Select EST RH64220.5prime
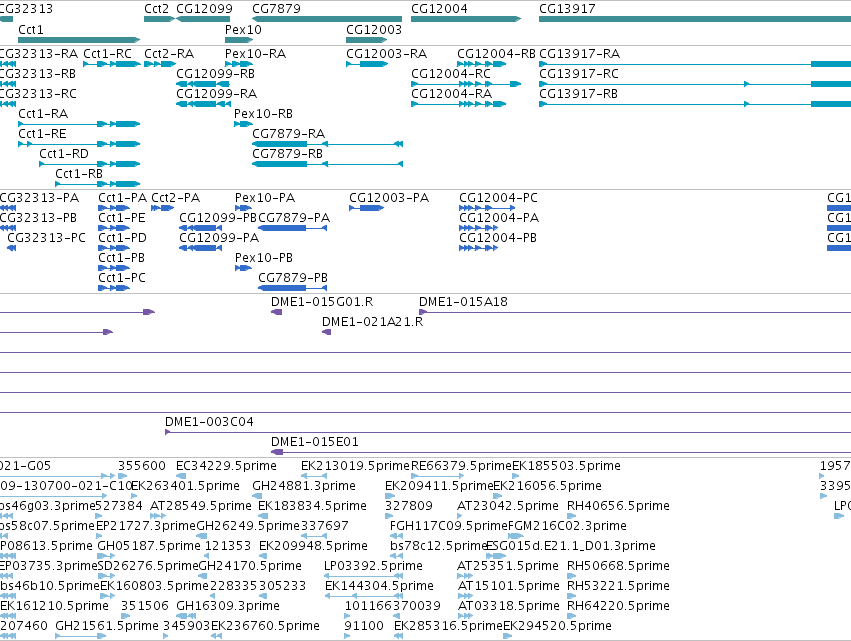 point(571,616)
